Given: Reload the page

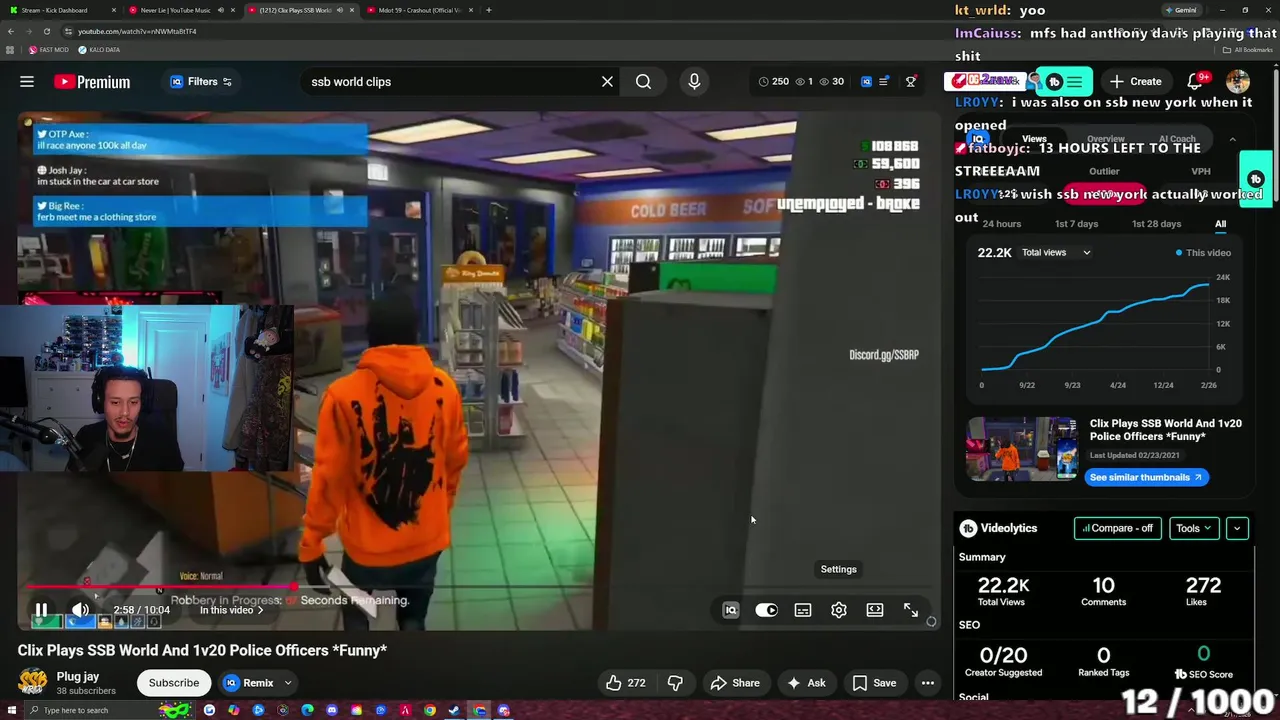Looking at the screenshot, I should click(x=46, y=31).
